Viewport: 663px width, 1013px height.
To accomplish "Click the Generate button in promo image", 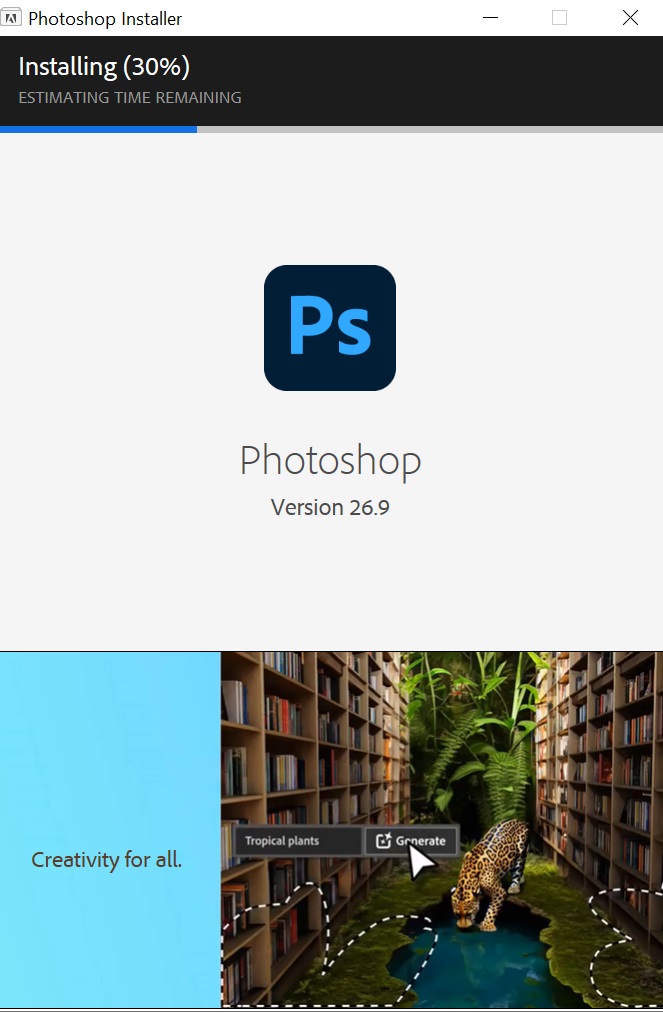I will click(411, 841).
